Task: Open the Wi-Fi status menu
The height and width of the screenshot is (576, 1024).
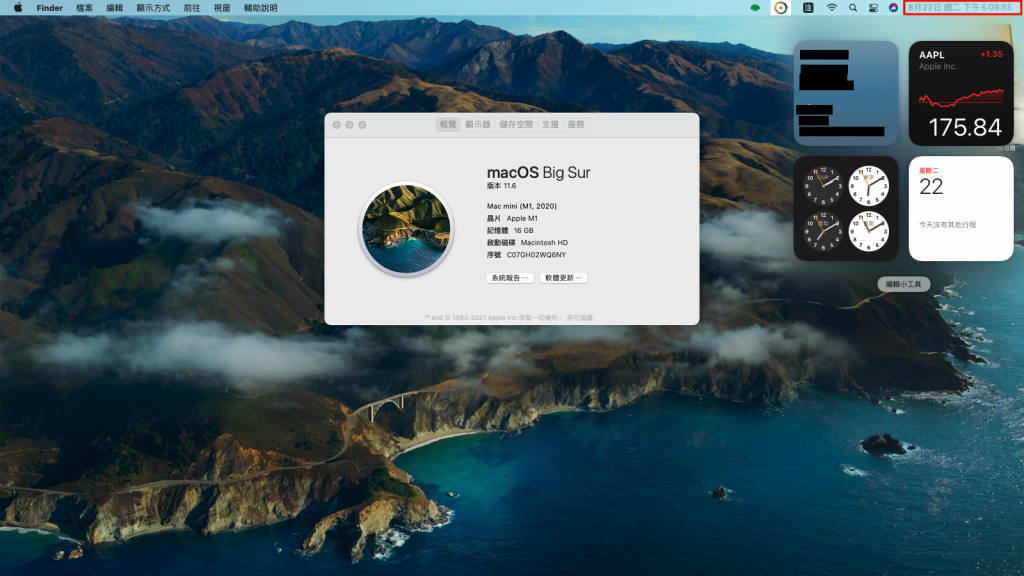Action: tap(831, 8)
